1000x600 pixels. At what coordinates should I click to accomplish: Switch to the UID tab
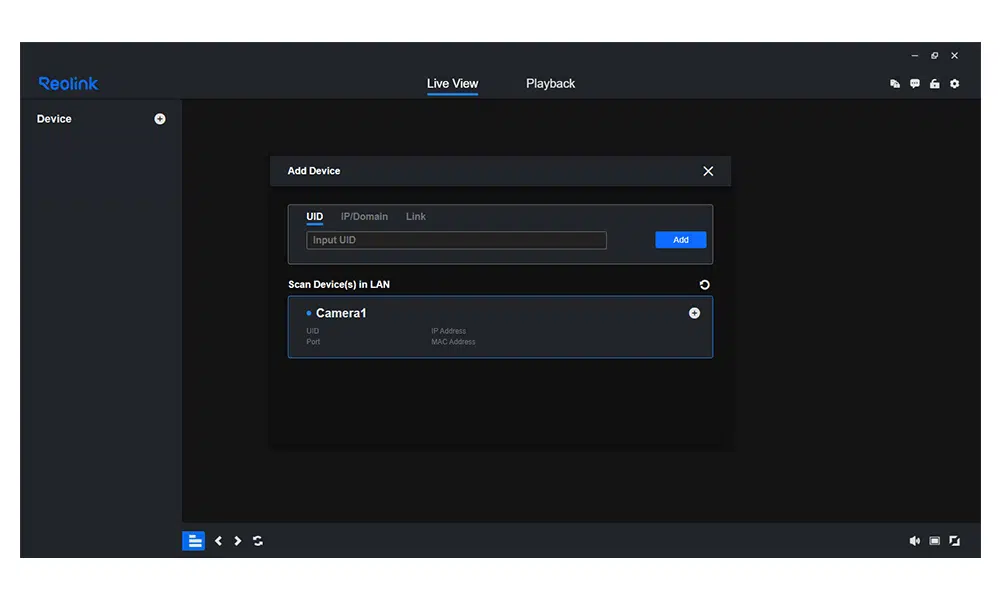314,217
